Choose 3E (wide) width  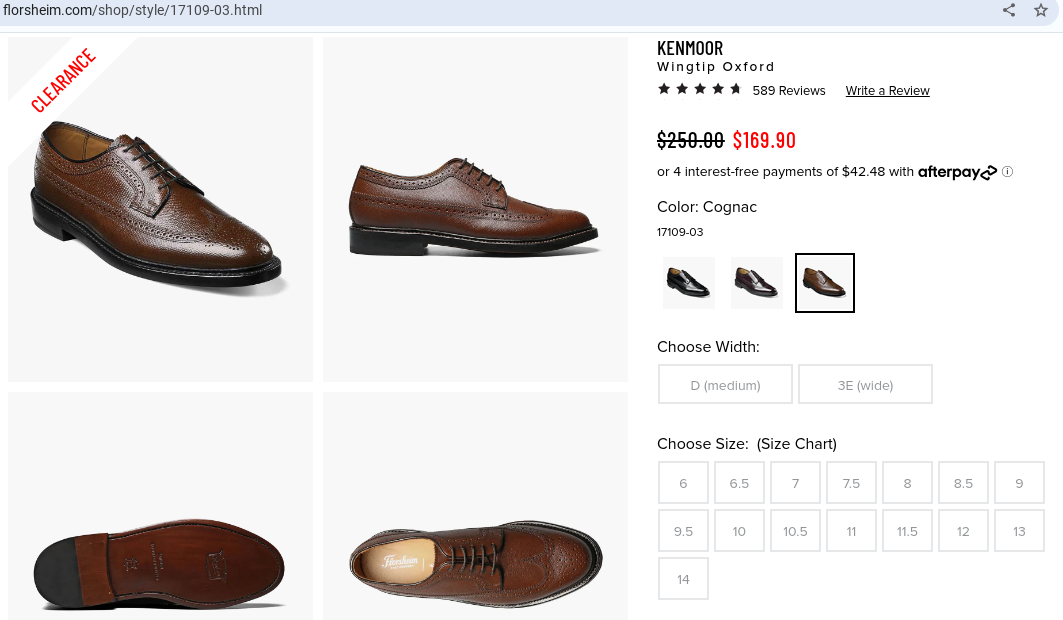865,384
